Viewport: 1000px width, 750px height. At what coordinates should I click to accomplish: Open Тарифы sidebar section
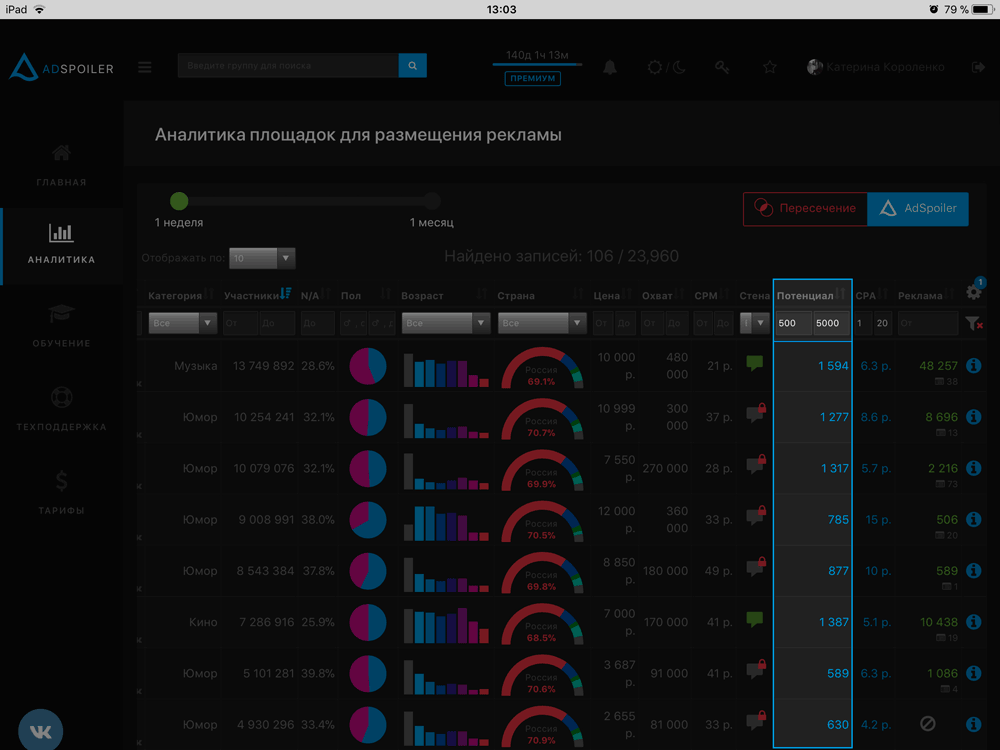61,492
